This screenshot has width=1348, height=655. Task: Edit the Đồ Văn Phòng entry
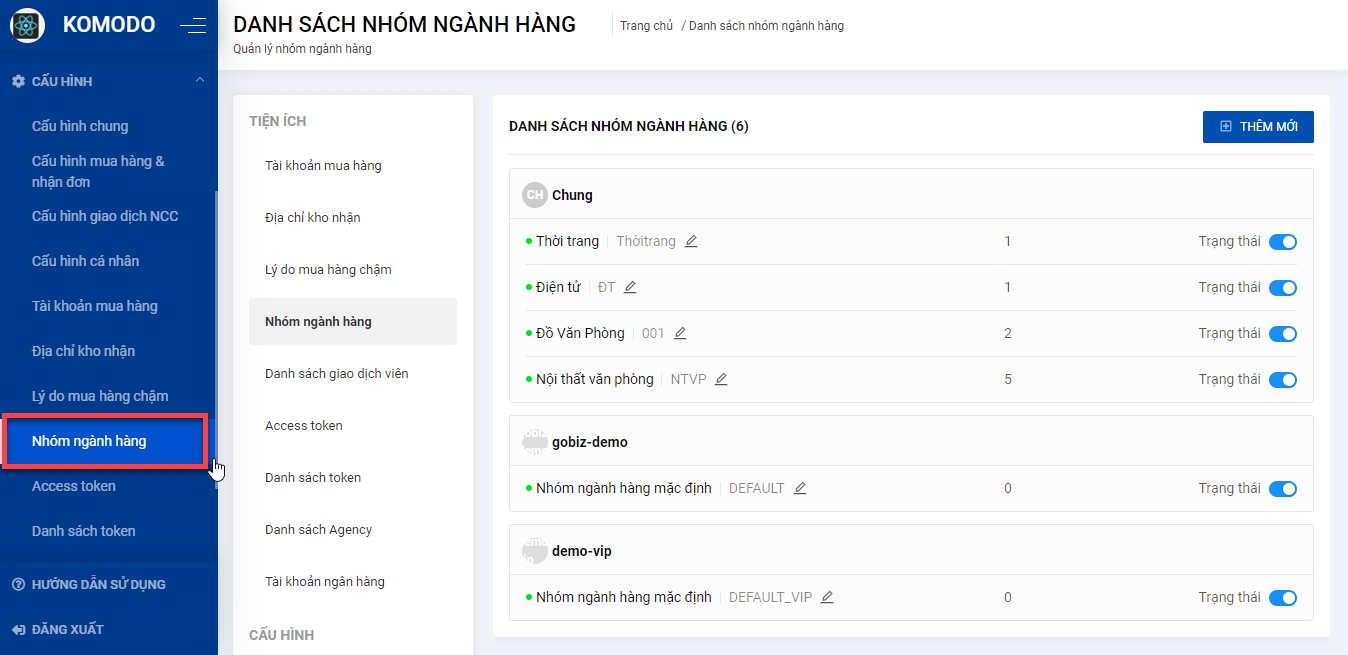point(680,333)
